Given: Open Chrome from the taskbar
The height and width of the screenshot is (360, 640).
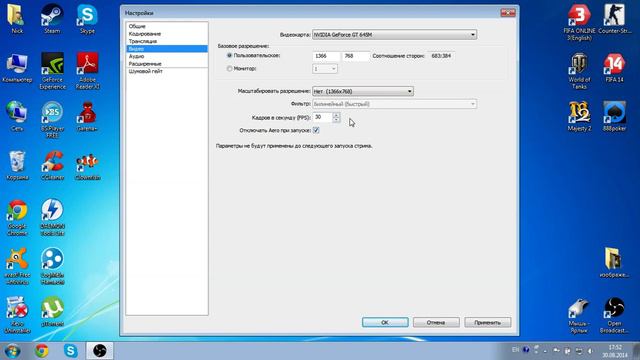Looking at the screenshot, I should pyautogui.click(x=41, y=351).
